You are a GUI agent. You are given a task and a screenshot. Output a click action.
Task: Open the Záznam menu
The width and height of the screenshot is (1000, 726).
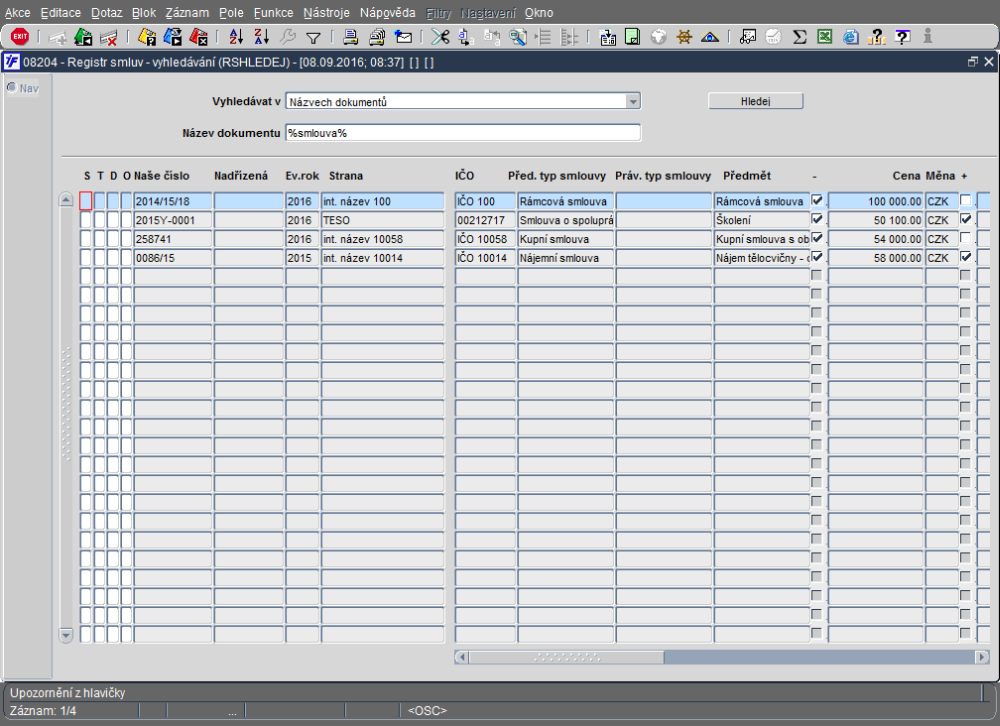coord(187,13)
